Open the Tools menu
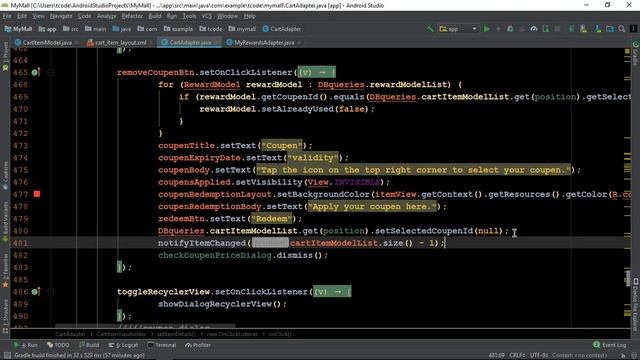The height and width of the screenshot is (360, 640). [x=189, y=16]
